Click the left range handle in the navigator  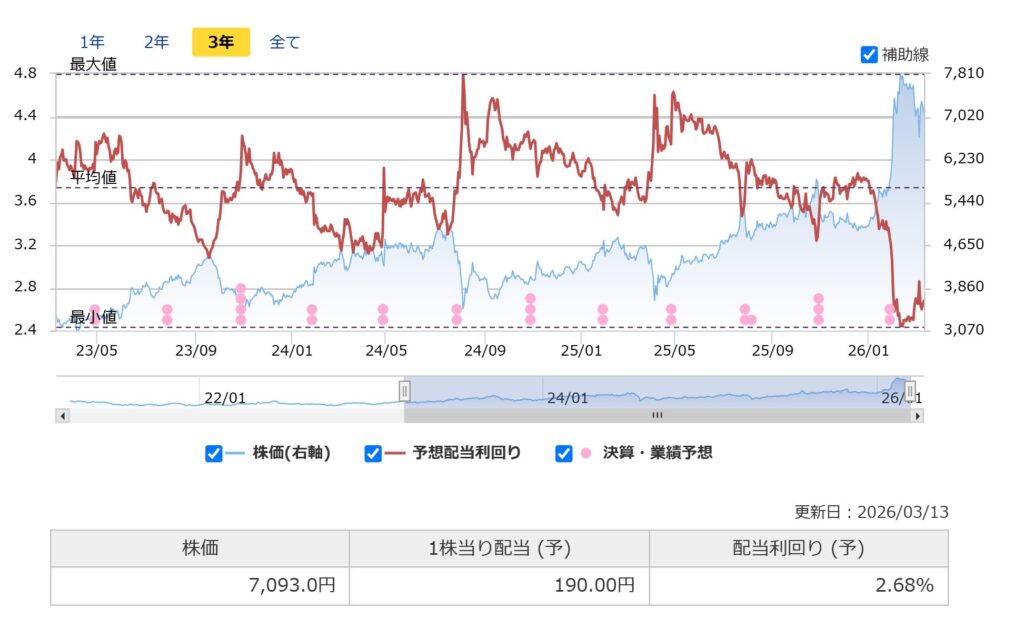pos(404,390)
